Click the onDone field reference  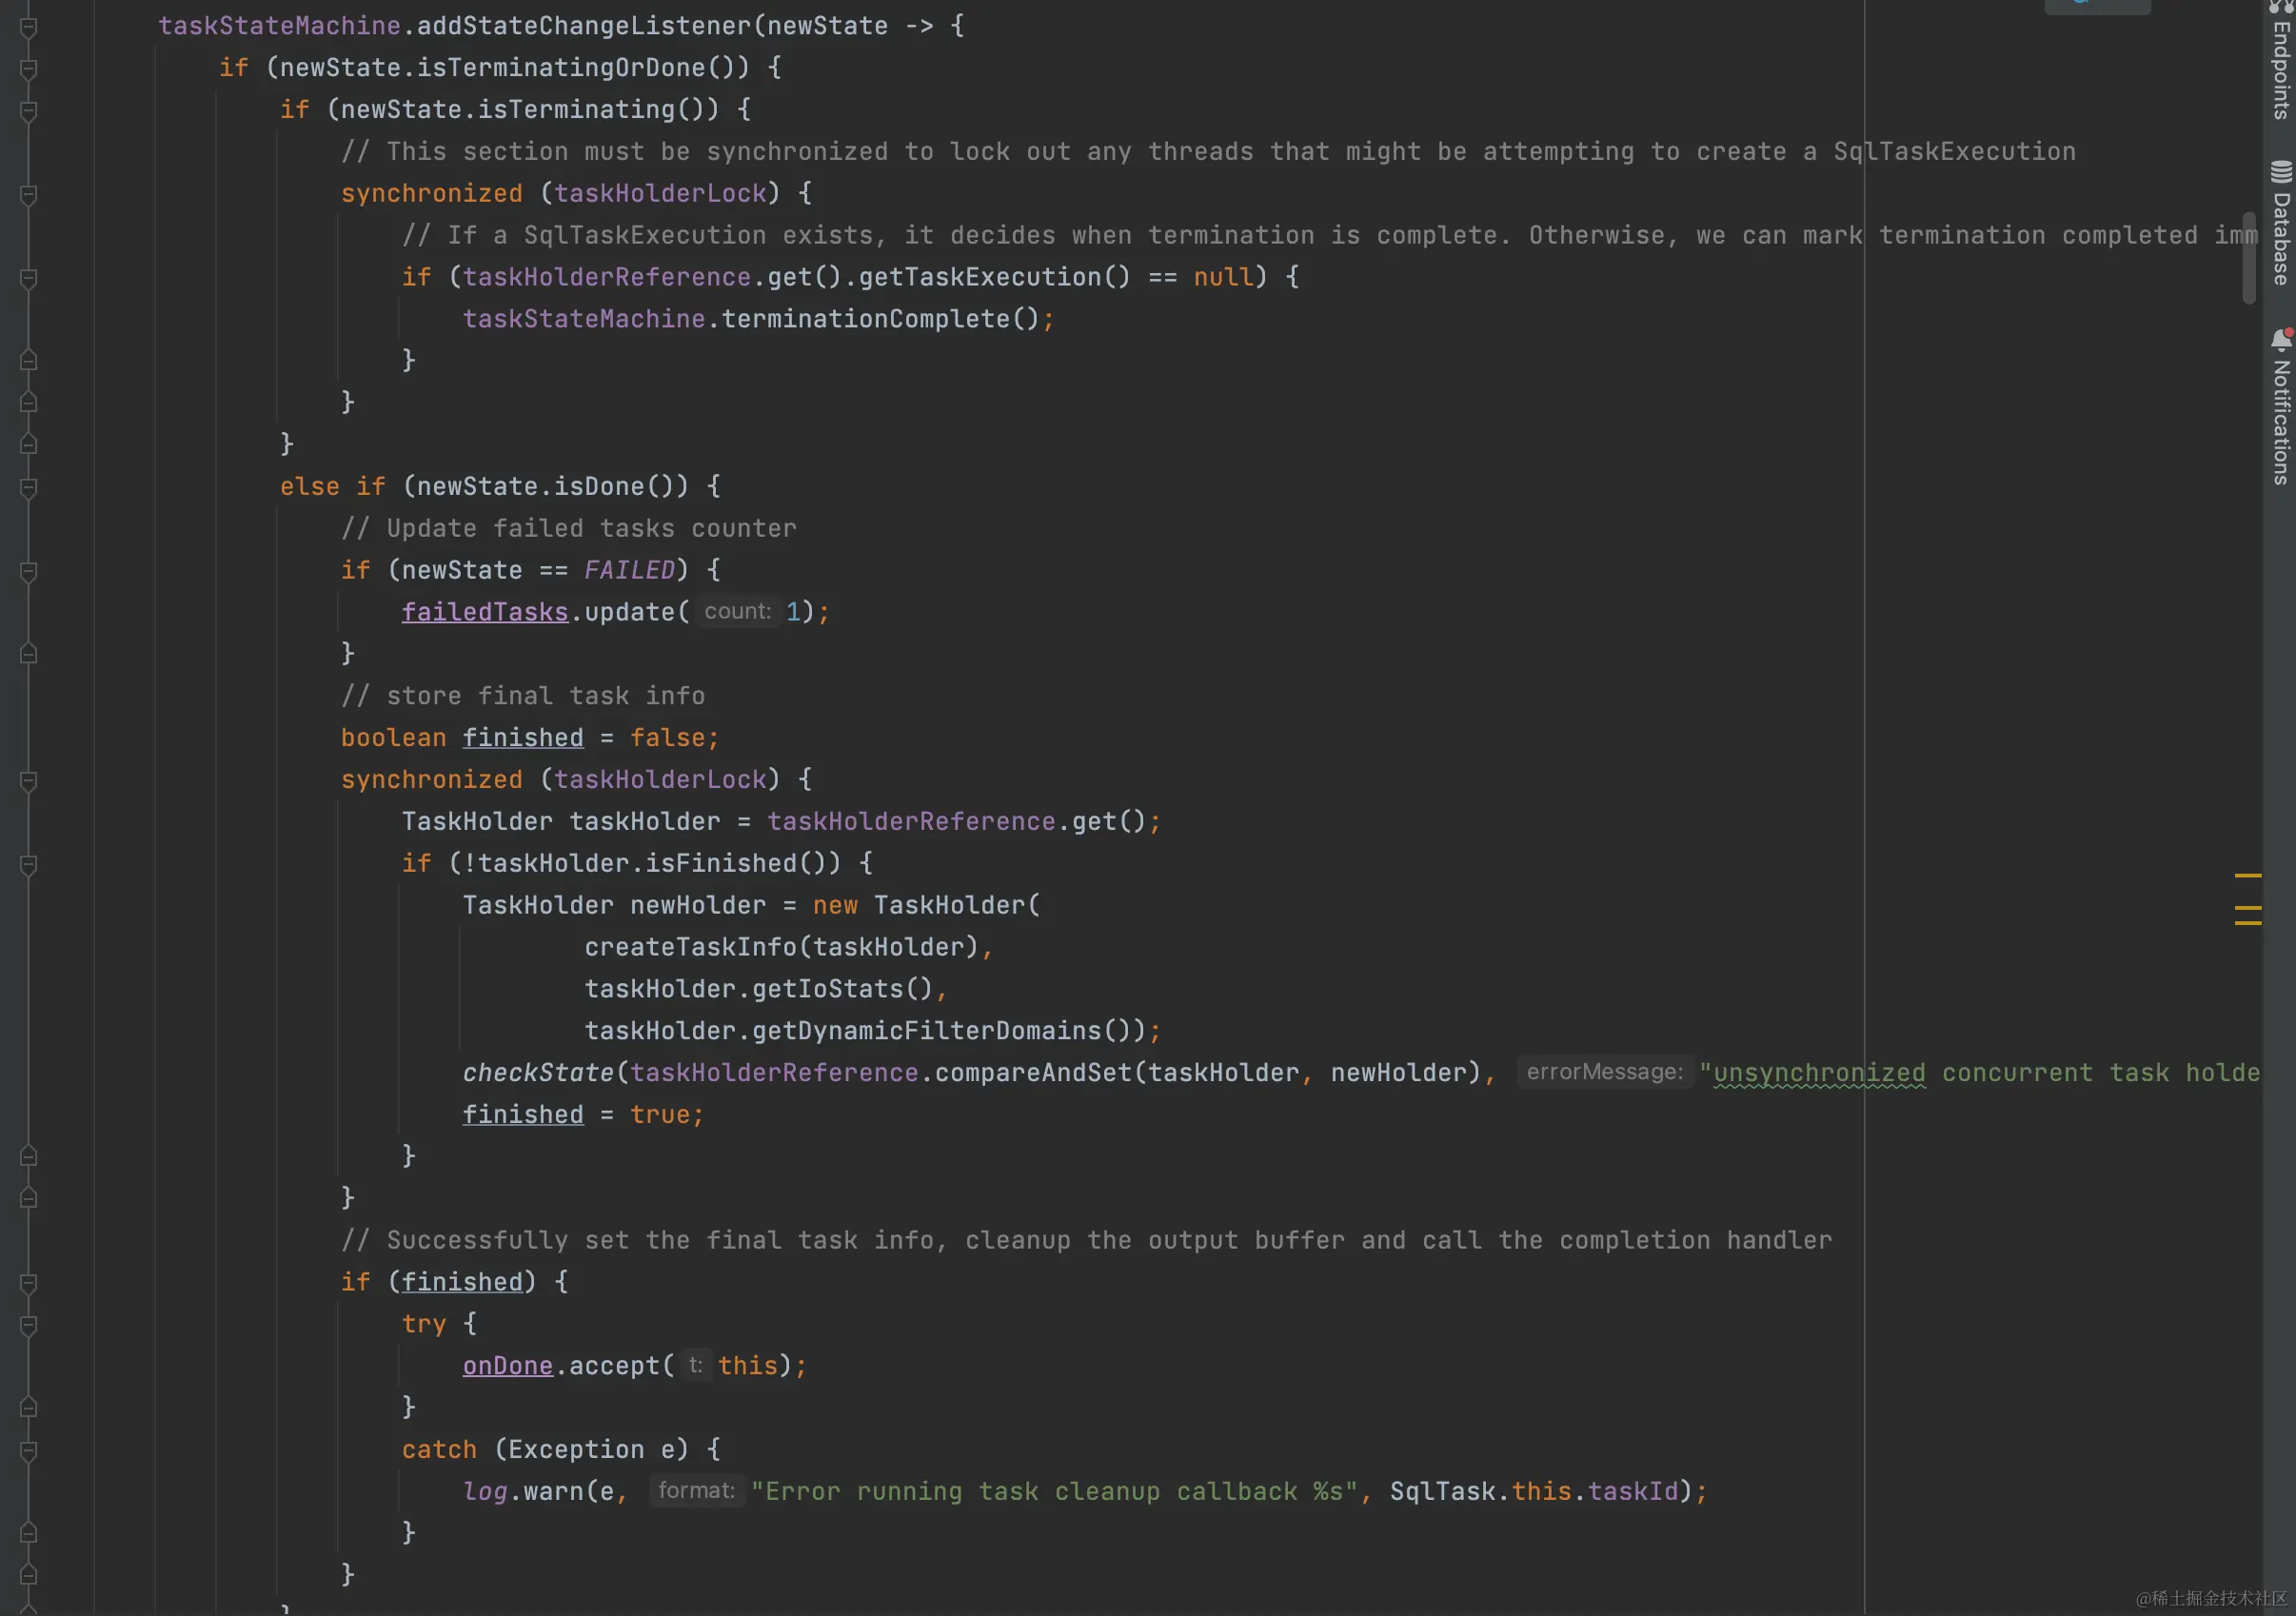[507, 1366]
